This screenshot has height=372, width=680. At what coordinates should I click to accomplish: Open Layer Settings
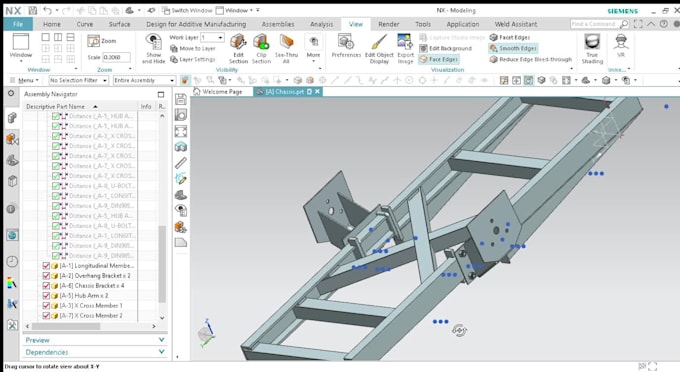point(193,59)
